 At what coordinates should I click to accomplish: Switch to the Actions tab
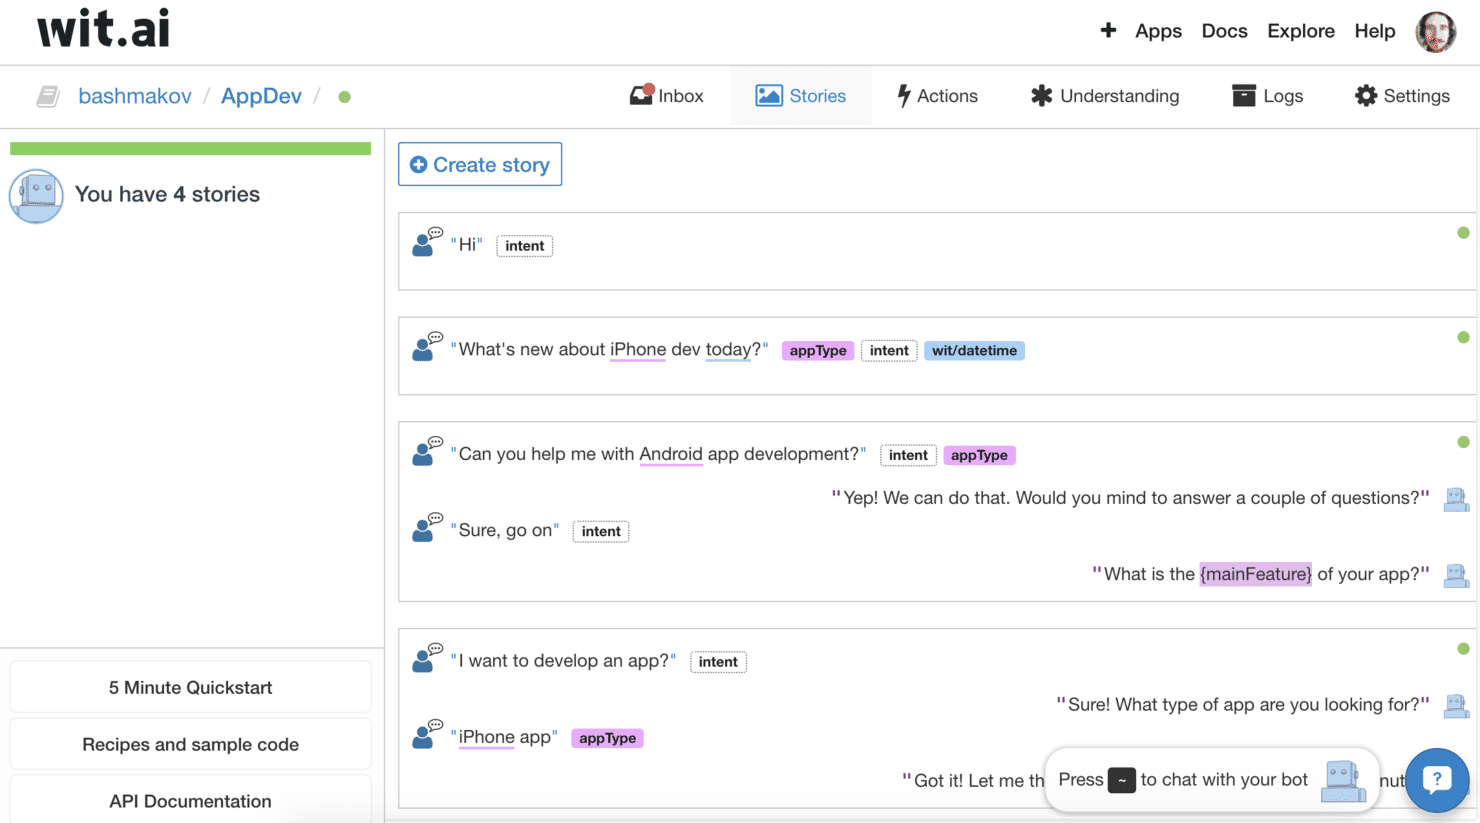pyautogui.click(x=937, y=96)
